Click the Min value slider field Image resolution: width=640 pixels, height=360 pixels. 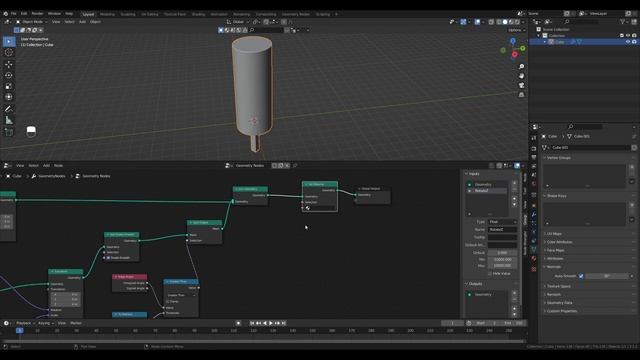coord(502,259)
